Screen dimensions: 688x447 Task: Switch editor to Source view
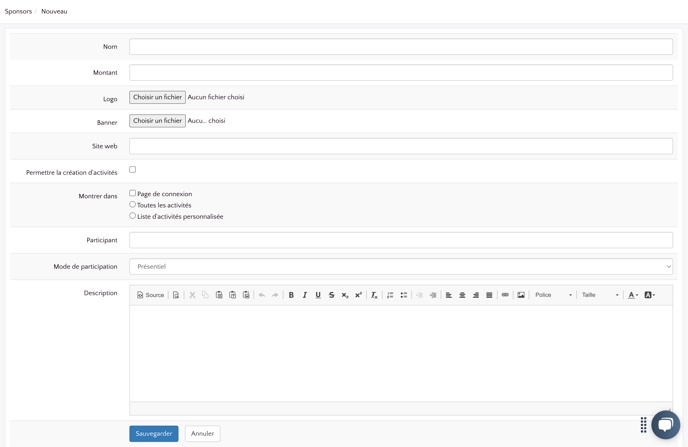150,295
